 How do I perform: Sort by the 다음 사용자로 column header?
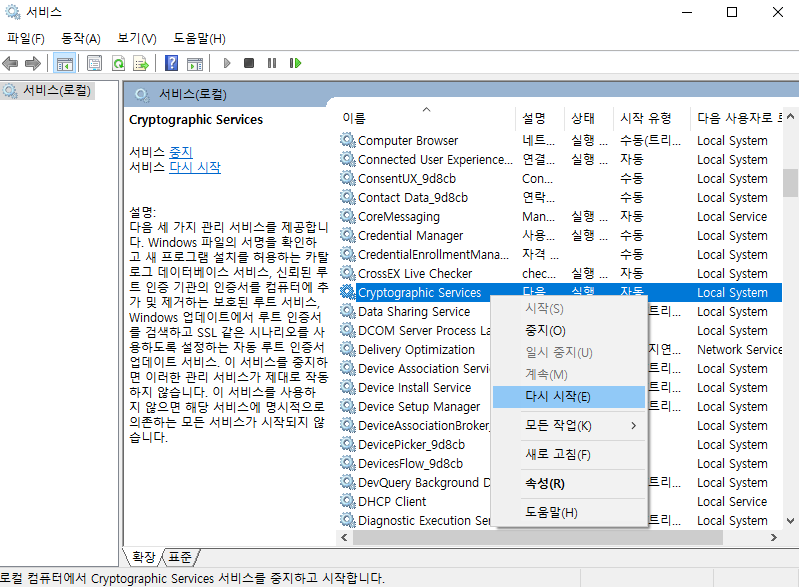[737, 118]
